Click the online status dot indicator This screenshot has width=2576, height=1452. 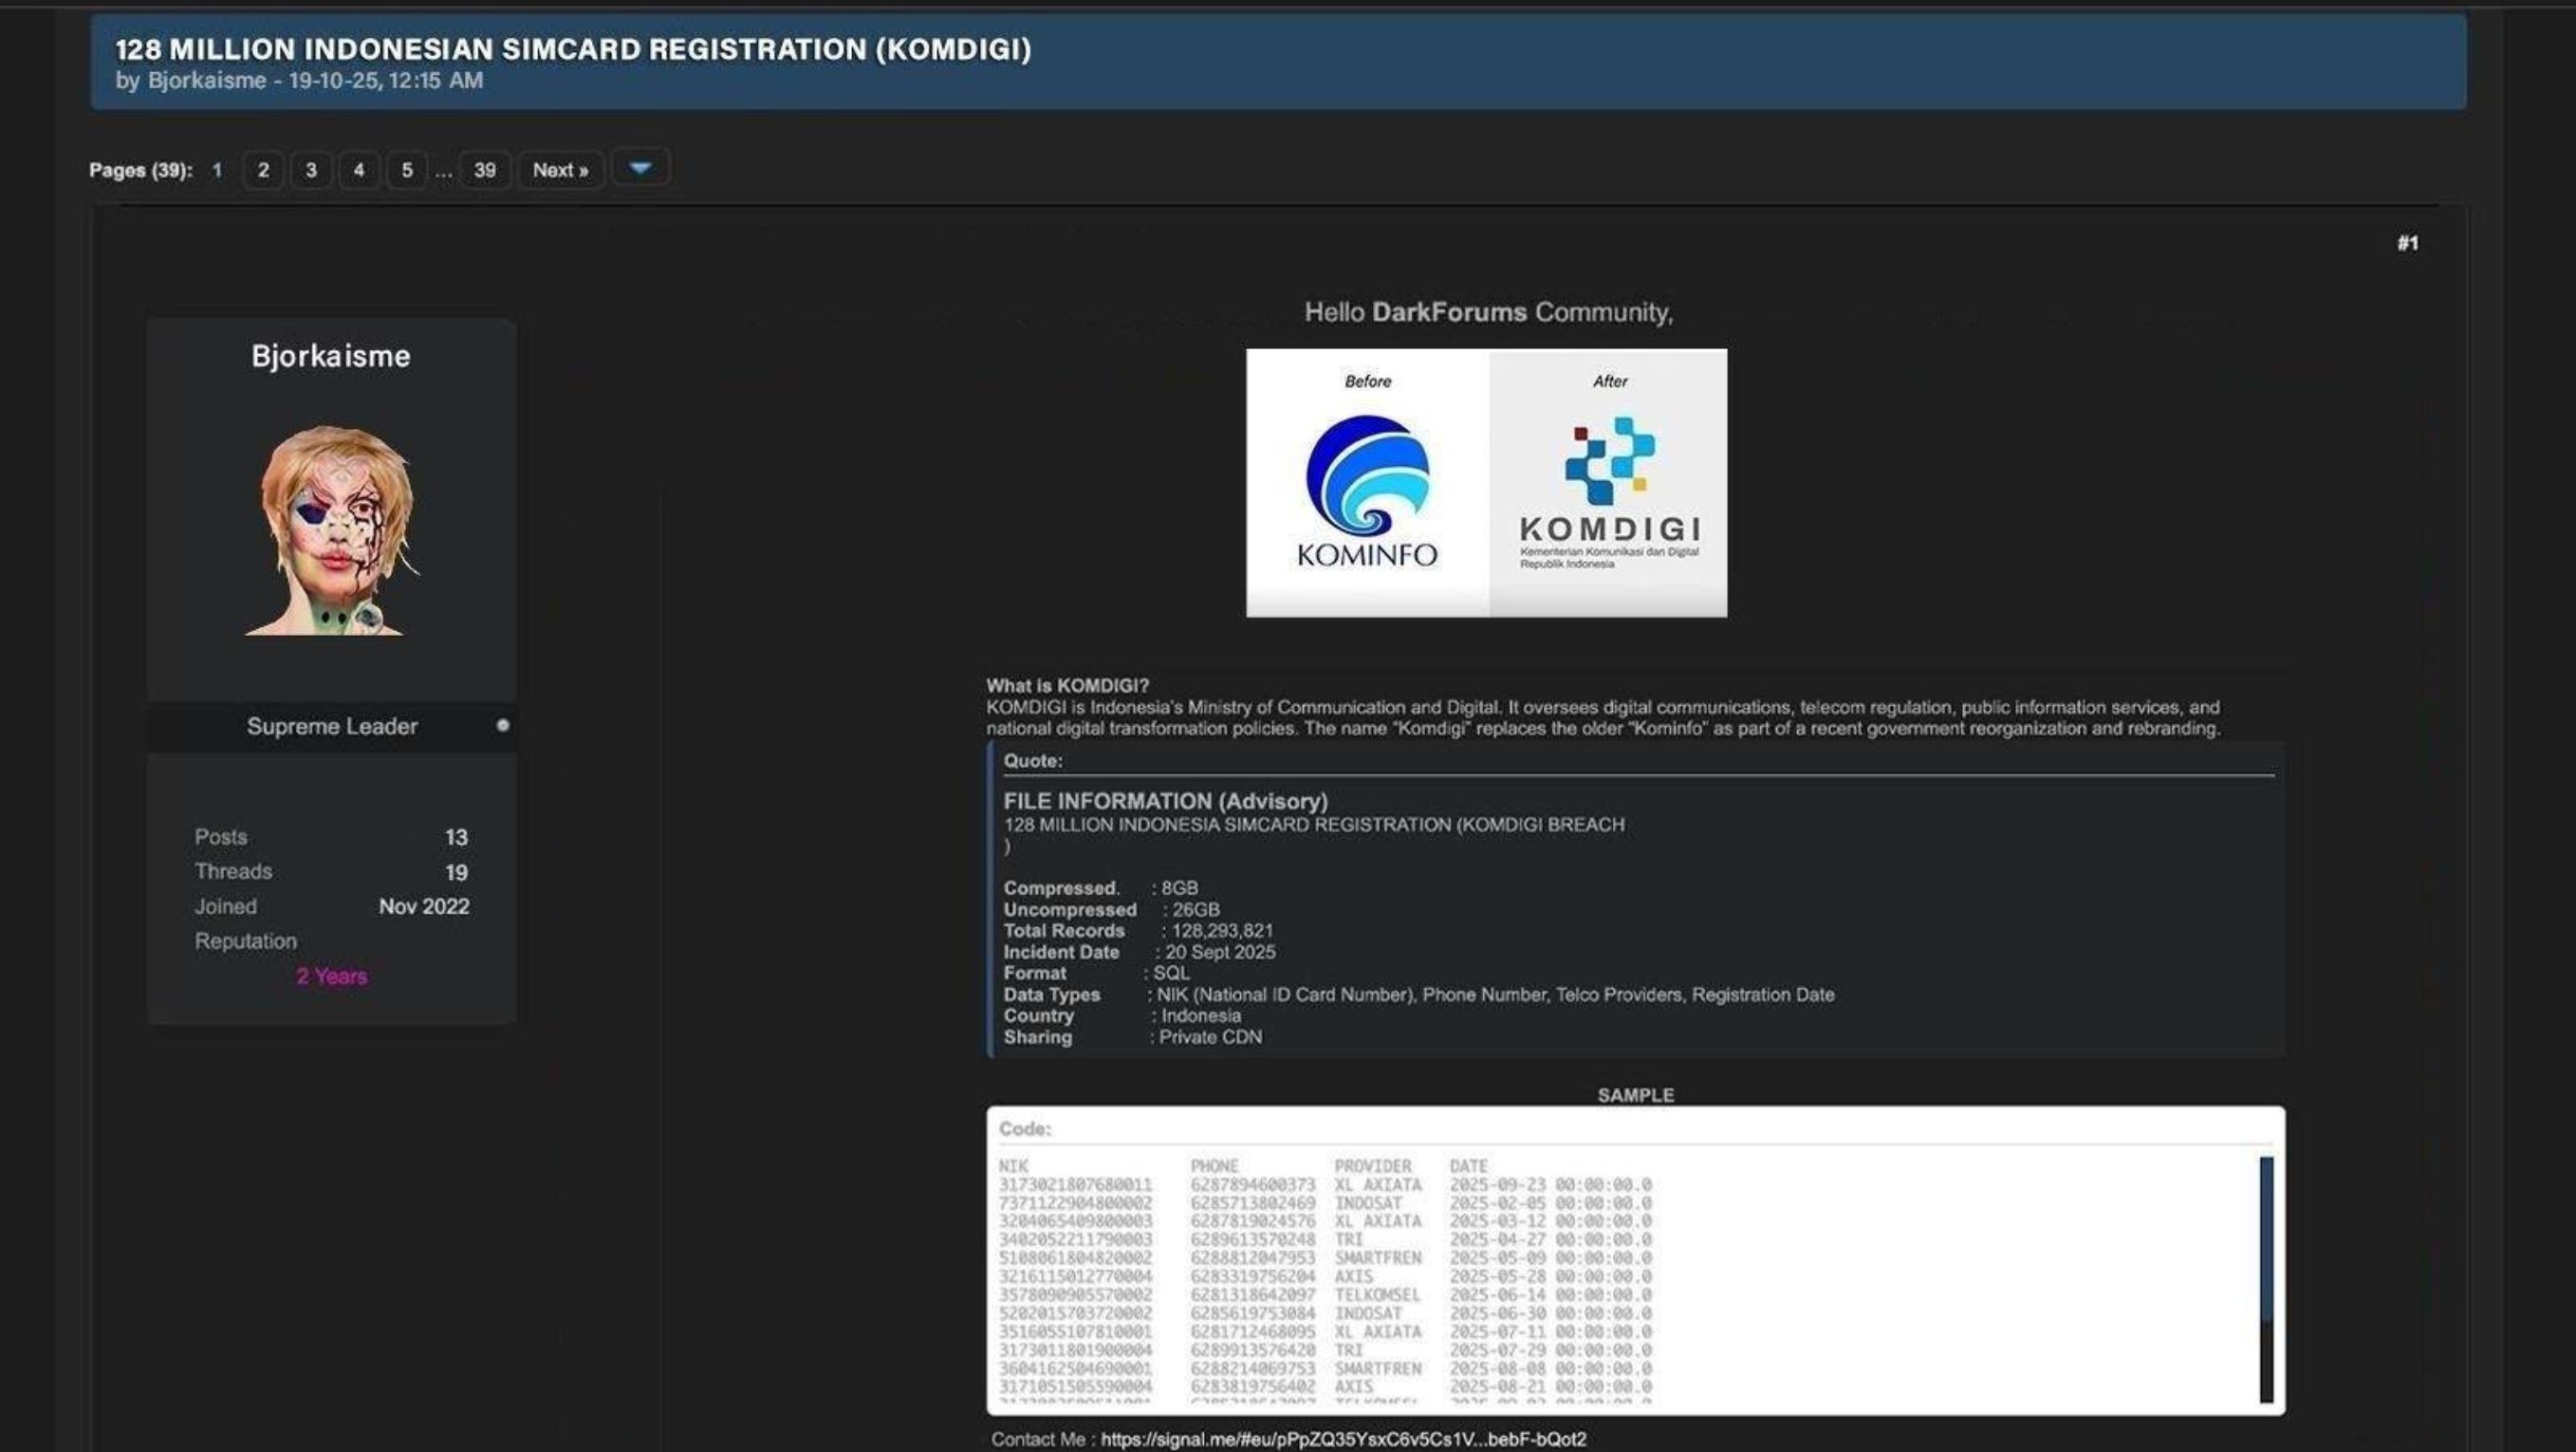[x=503, y=725]
